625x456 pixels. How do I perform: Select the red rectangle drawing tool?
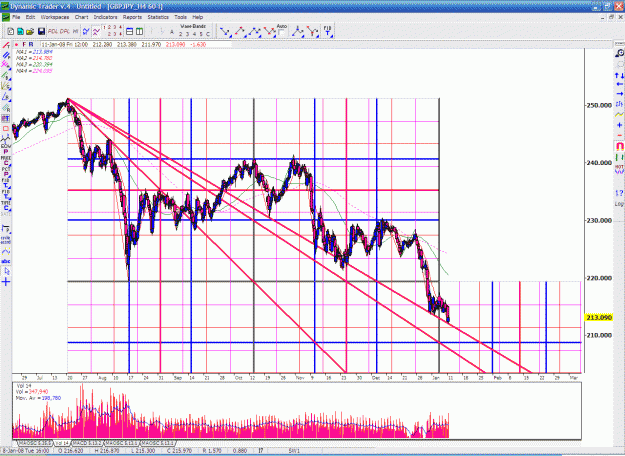6,129
